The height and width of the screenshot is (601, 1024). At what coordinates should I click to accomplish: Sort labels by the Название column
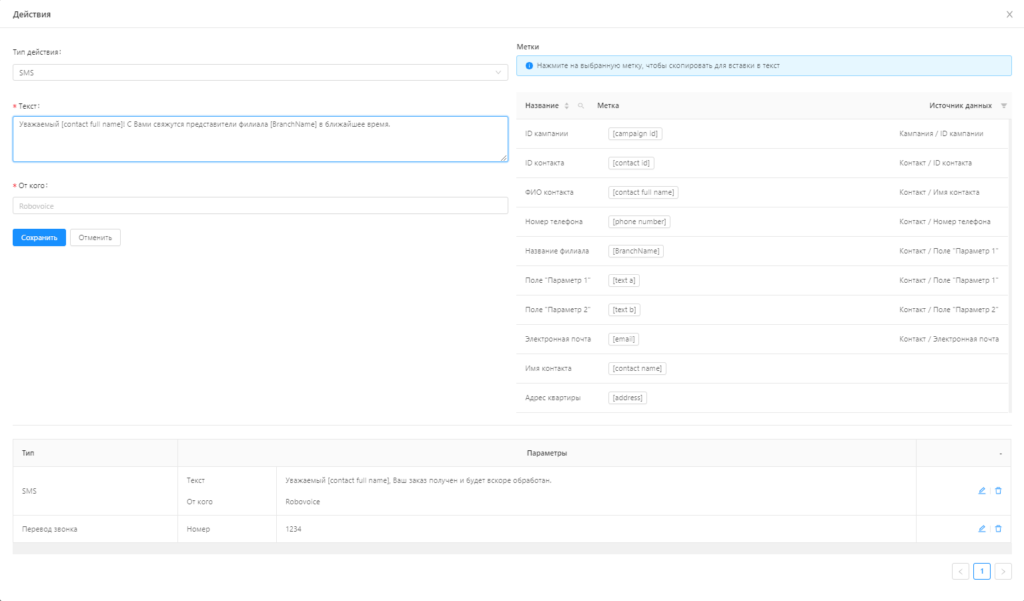566,106
